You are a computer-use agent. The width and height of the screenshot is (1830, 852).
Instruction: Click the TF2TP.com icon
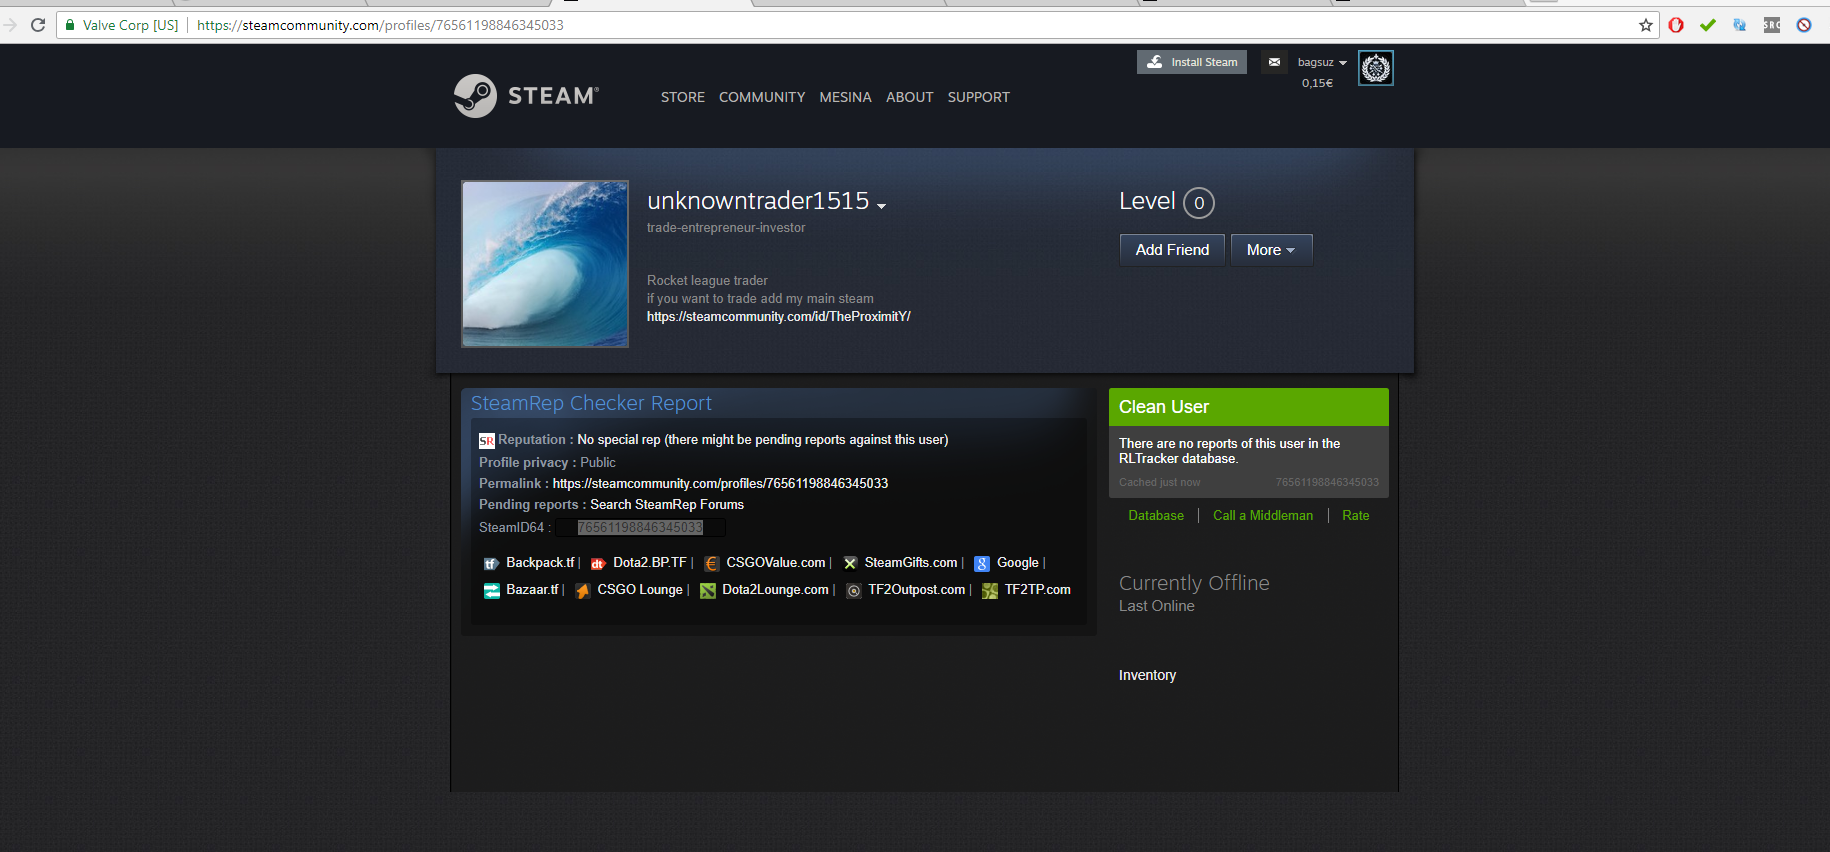tap(990, 590)
